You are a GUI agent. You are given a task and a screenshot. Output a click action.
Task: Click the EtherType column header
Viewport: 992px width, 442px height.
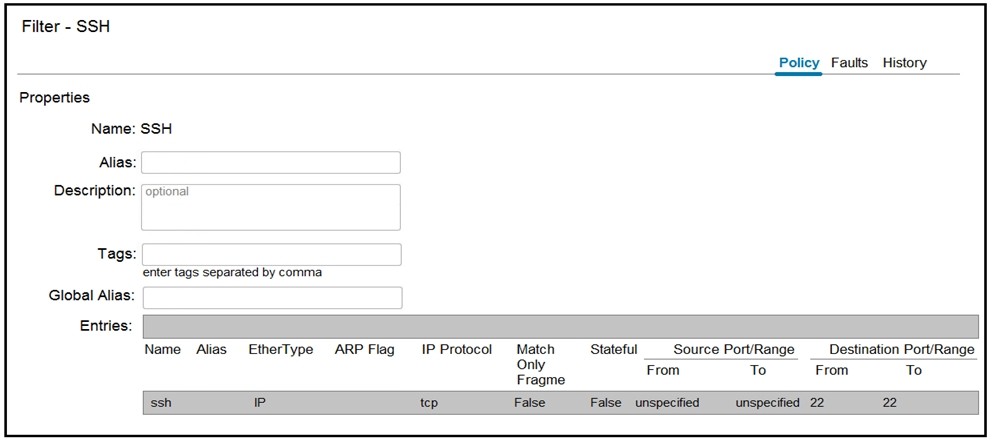tap(281, 350)
